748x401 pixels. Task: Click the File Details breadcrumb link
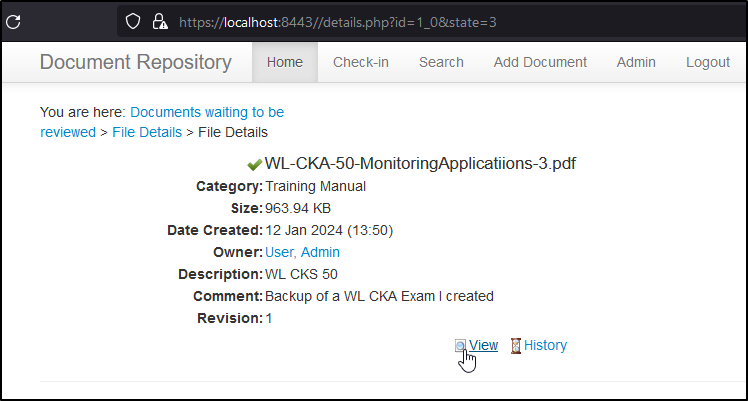pos(147,132)
